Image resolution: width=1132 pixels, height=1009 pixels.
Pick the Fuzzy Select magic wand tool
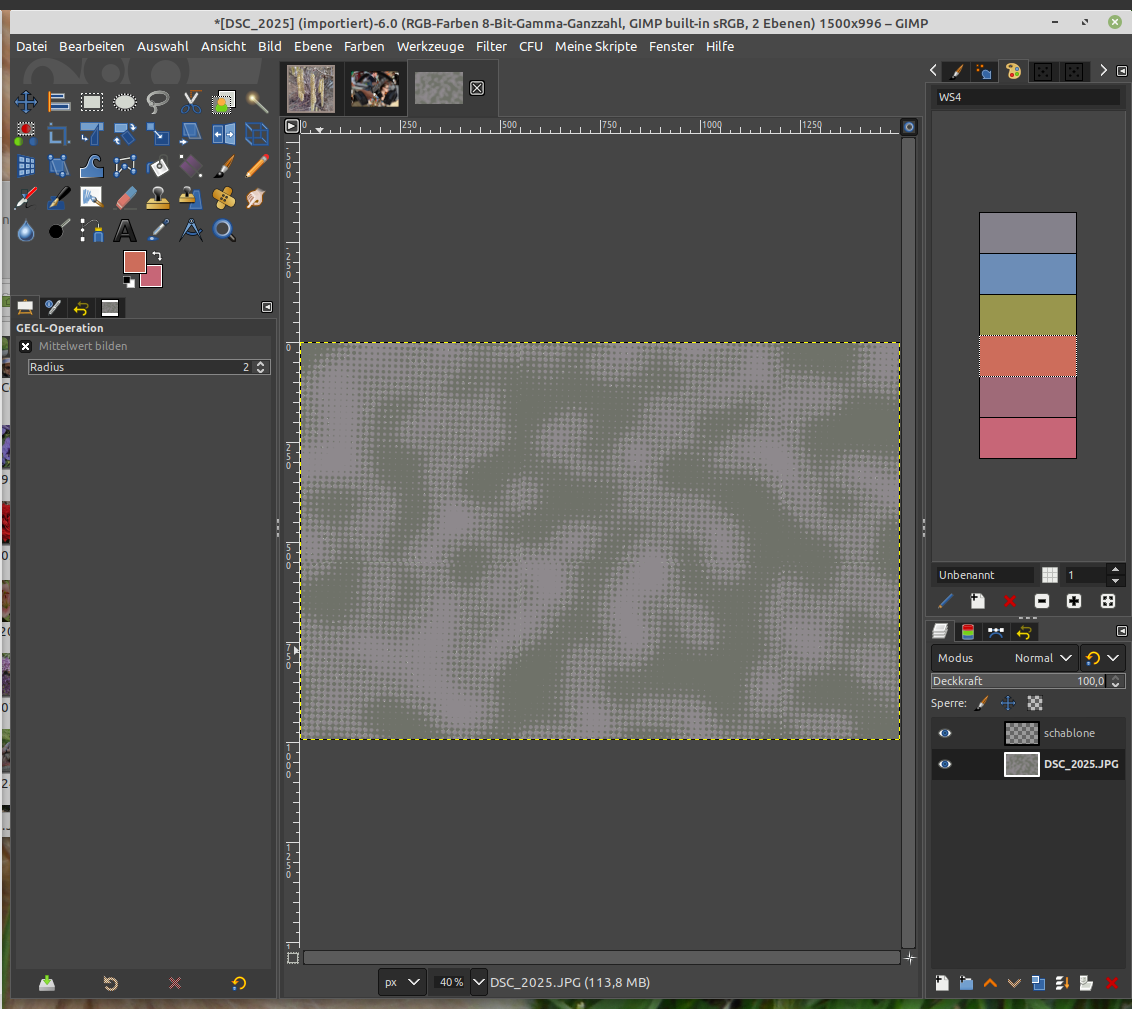(x=257, y=102)
